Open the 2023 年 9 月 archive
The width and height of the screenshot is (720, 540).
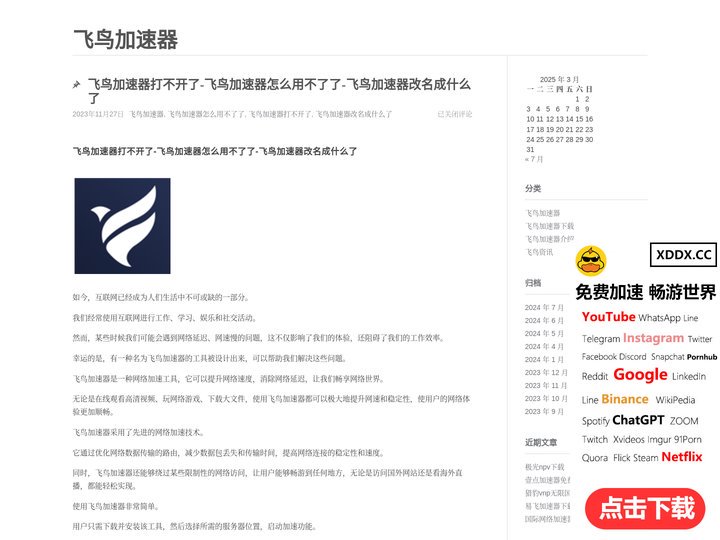point(544,411)
